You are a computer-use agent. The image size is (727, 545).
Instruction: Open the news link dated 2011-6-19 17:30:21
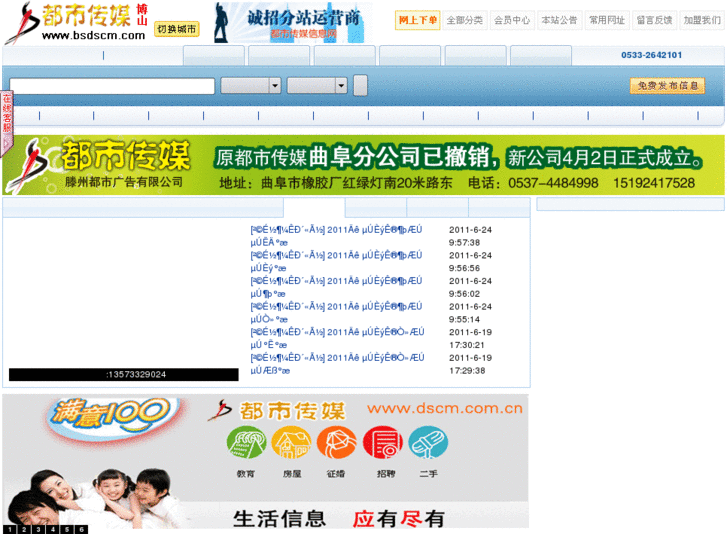click(x=337, y=338)
